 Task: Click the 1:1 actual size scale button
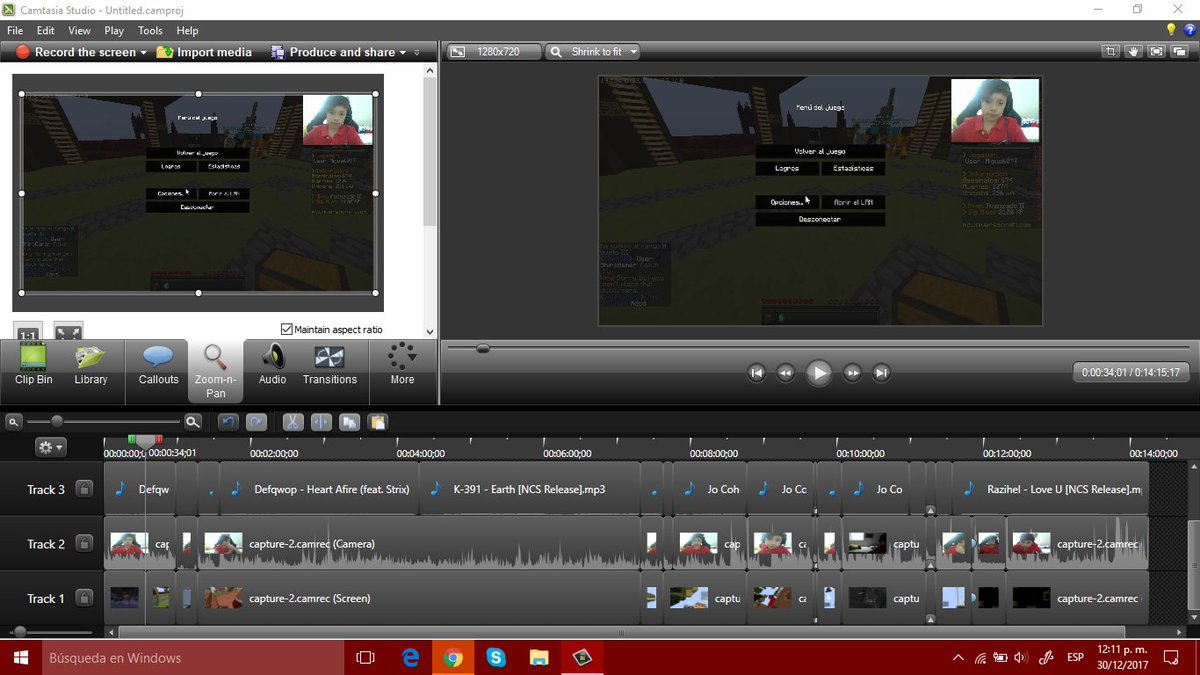tap(28, 332)
